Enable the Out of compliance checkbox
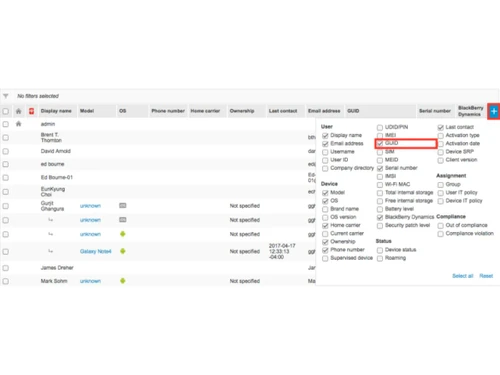The width and height of the screenshot is (500, 375). tap(441, 226)
